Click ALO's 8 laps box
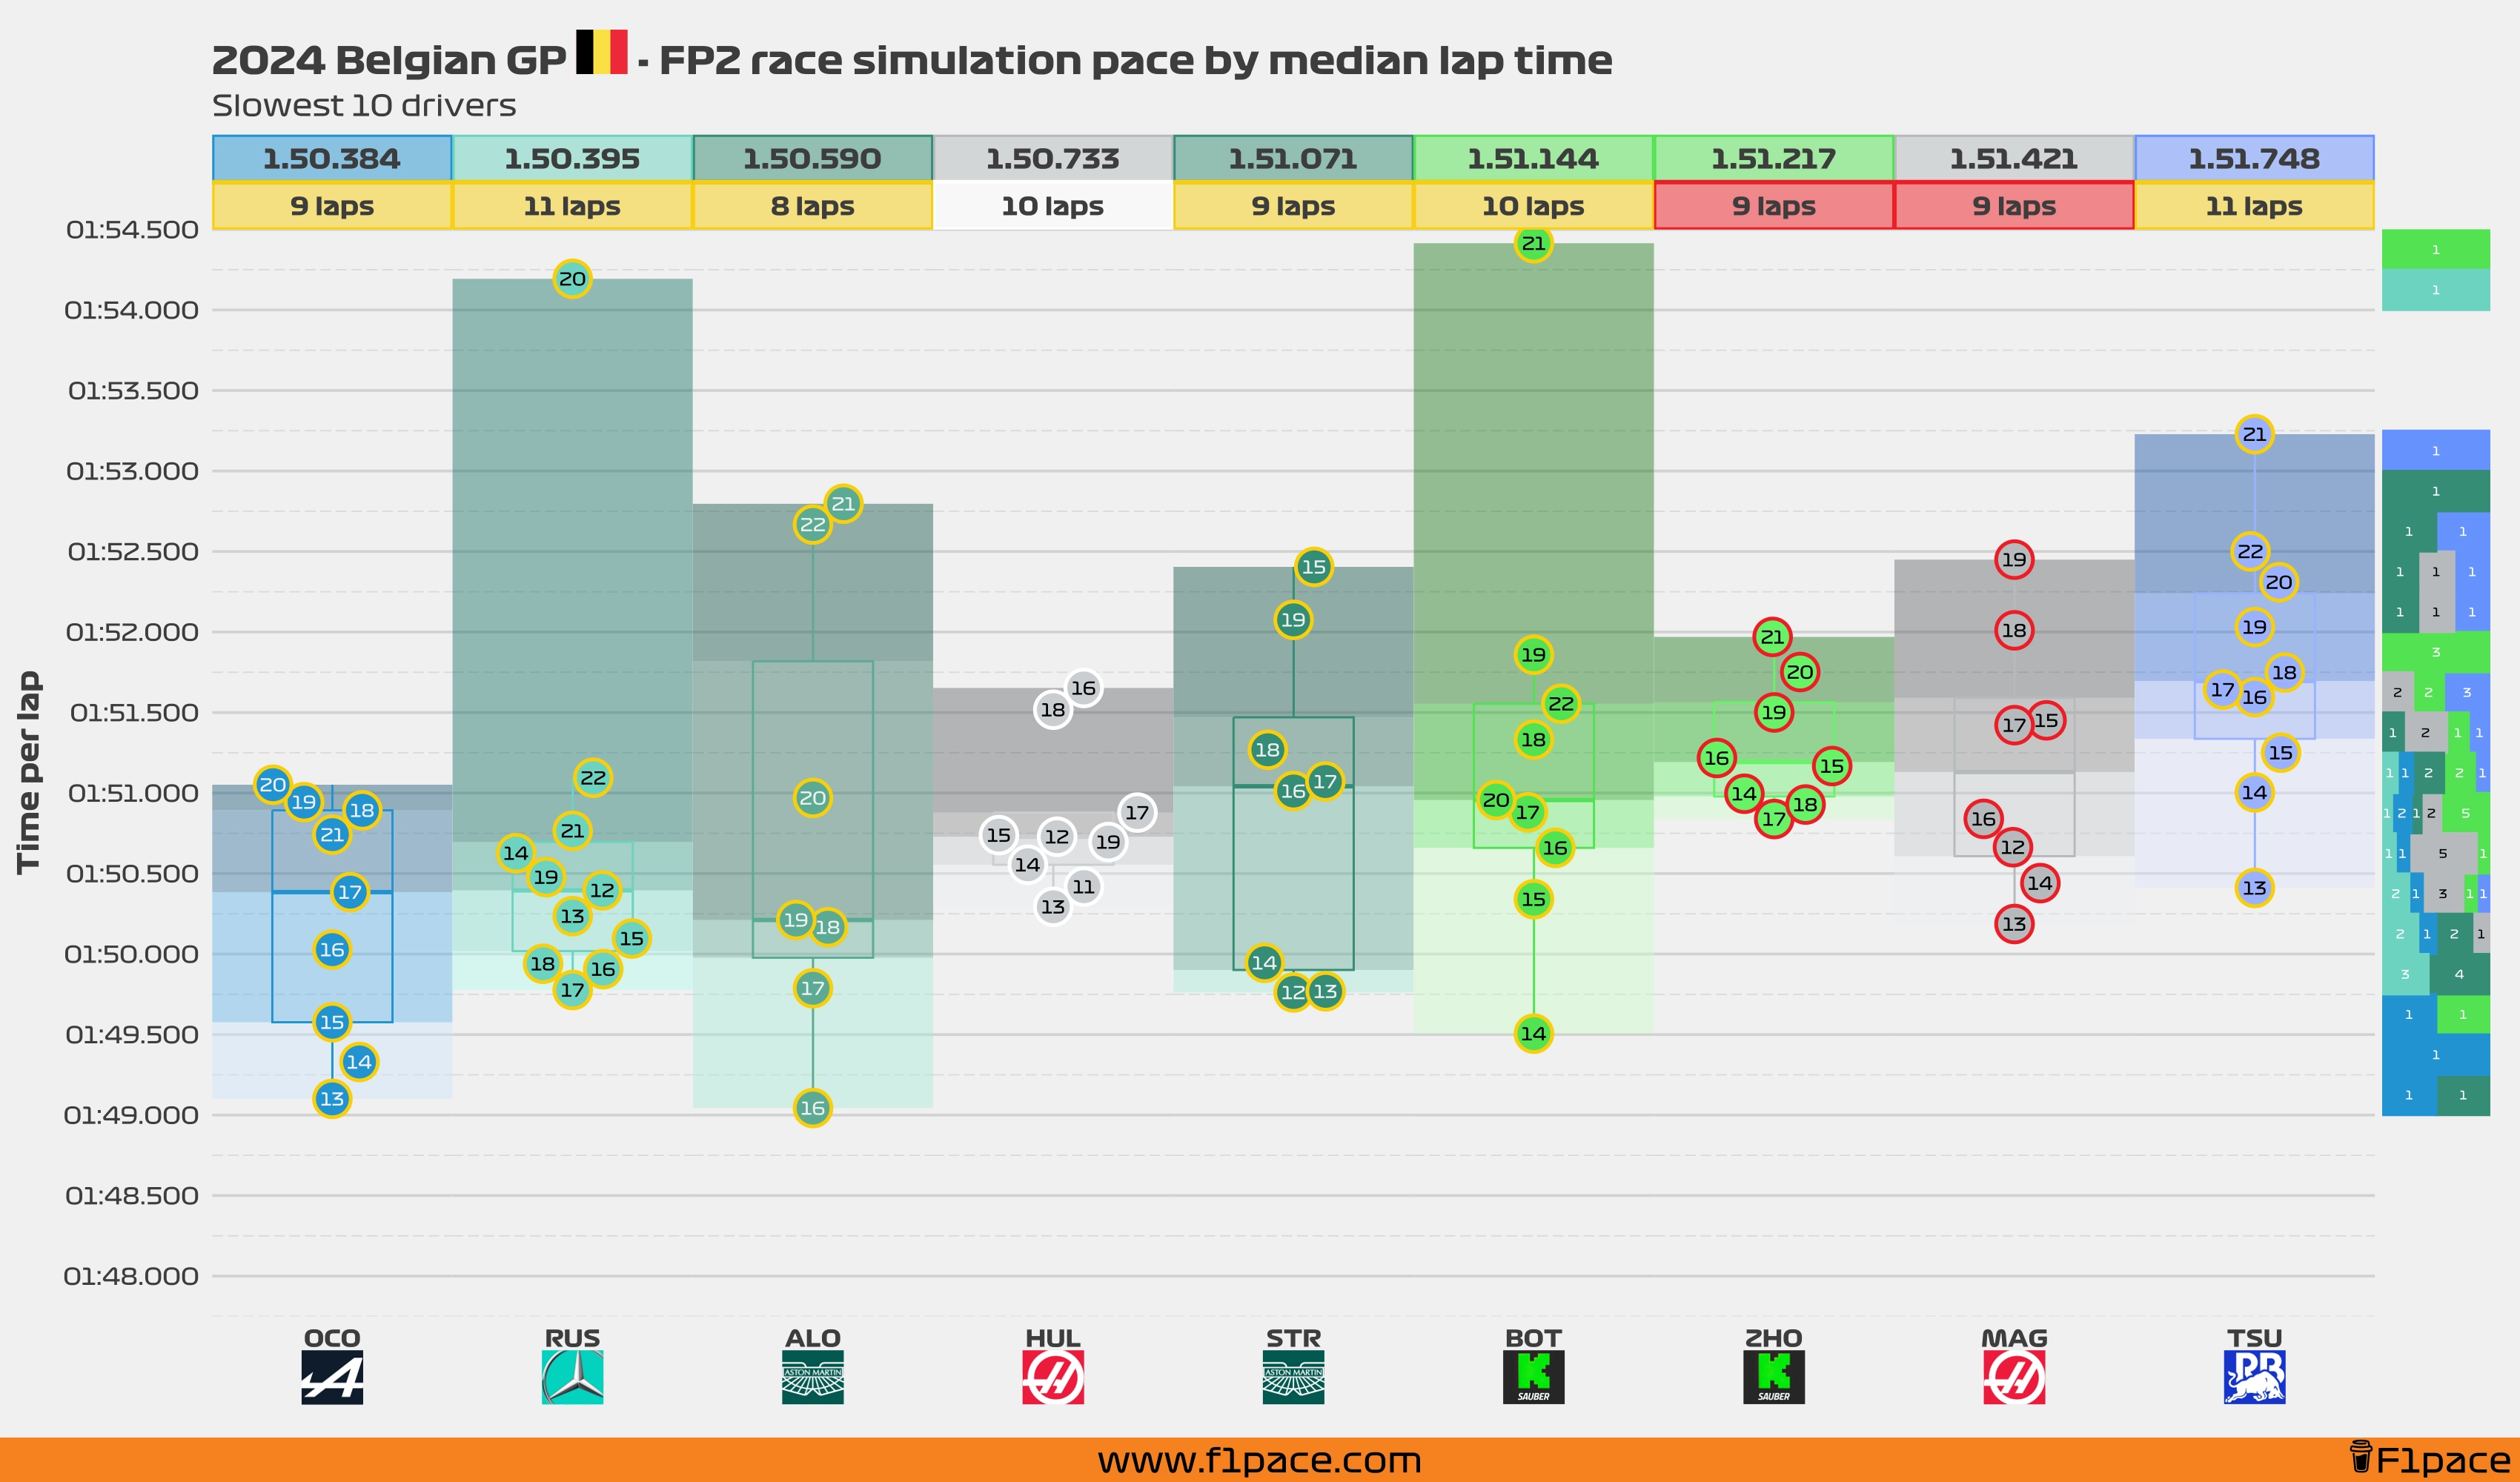2520x1482 pixels. coord(813,206)
